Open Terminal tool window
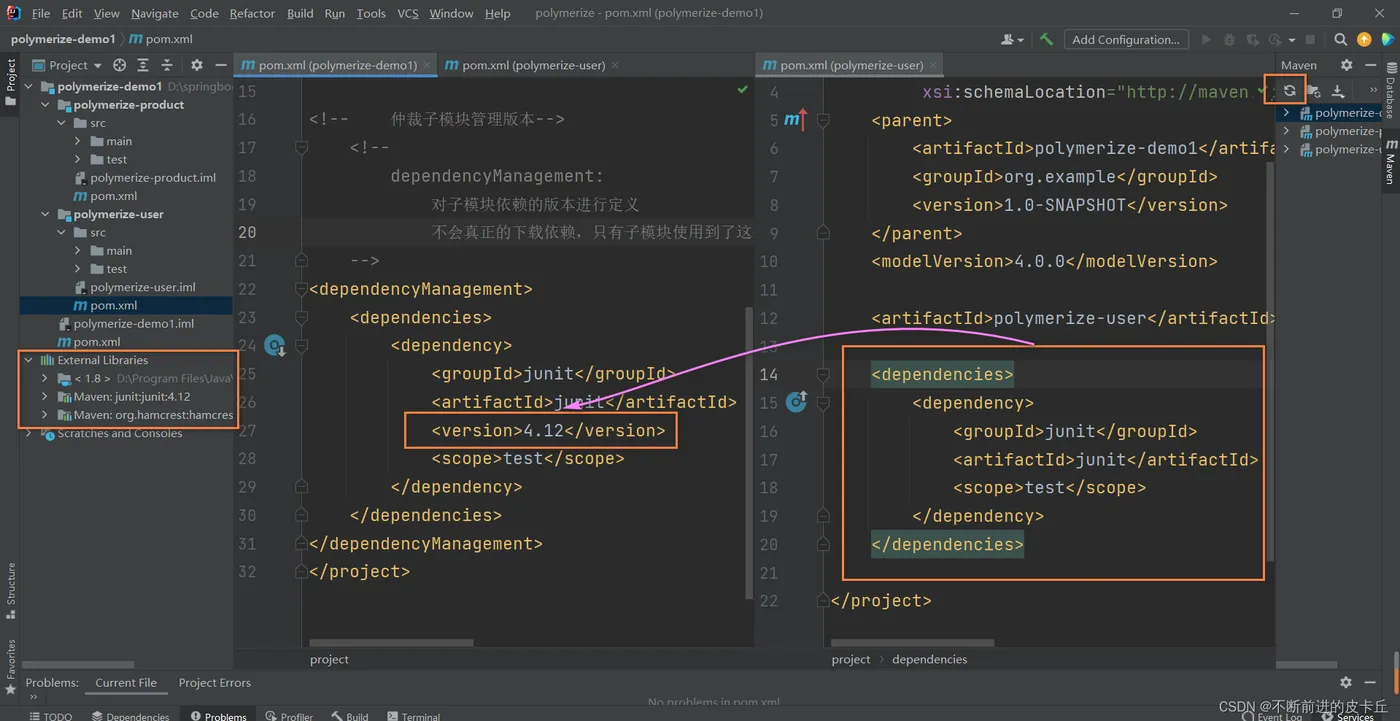The image size is (1400, 721). [412, 716]
